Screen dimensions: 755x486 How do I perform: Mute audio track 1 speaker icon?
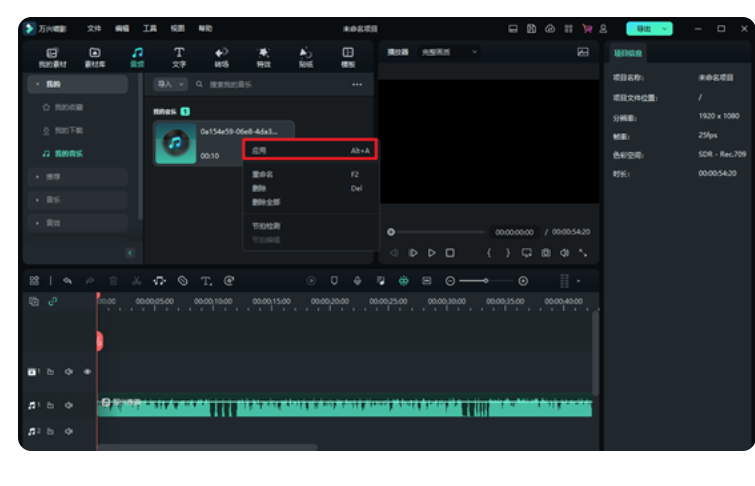69,406
